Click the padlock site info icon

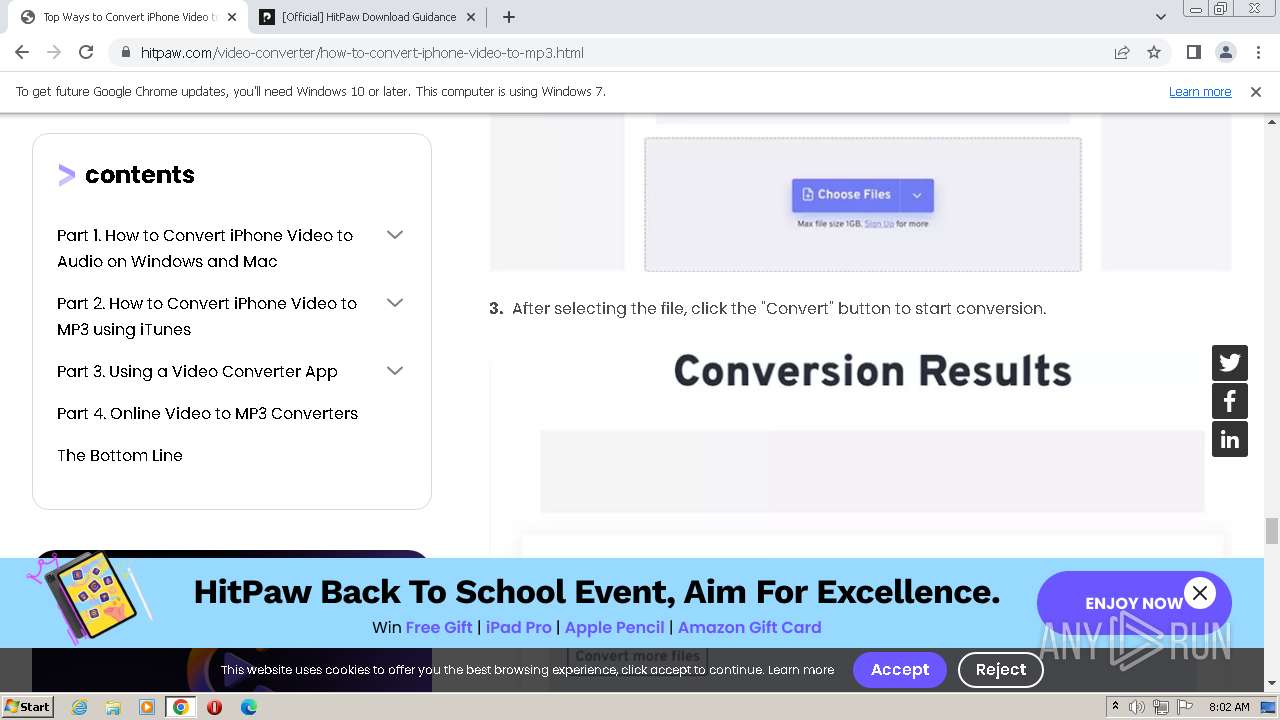(x=125, y=53)
